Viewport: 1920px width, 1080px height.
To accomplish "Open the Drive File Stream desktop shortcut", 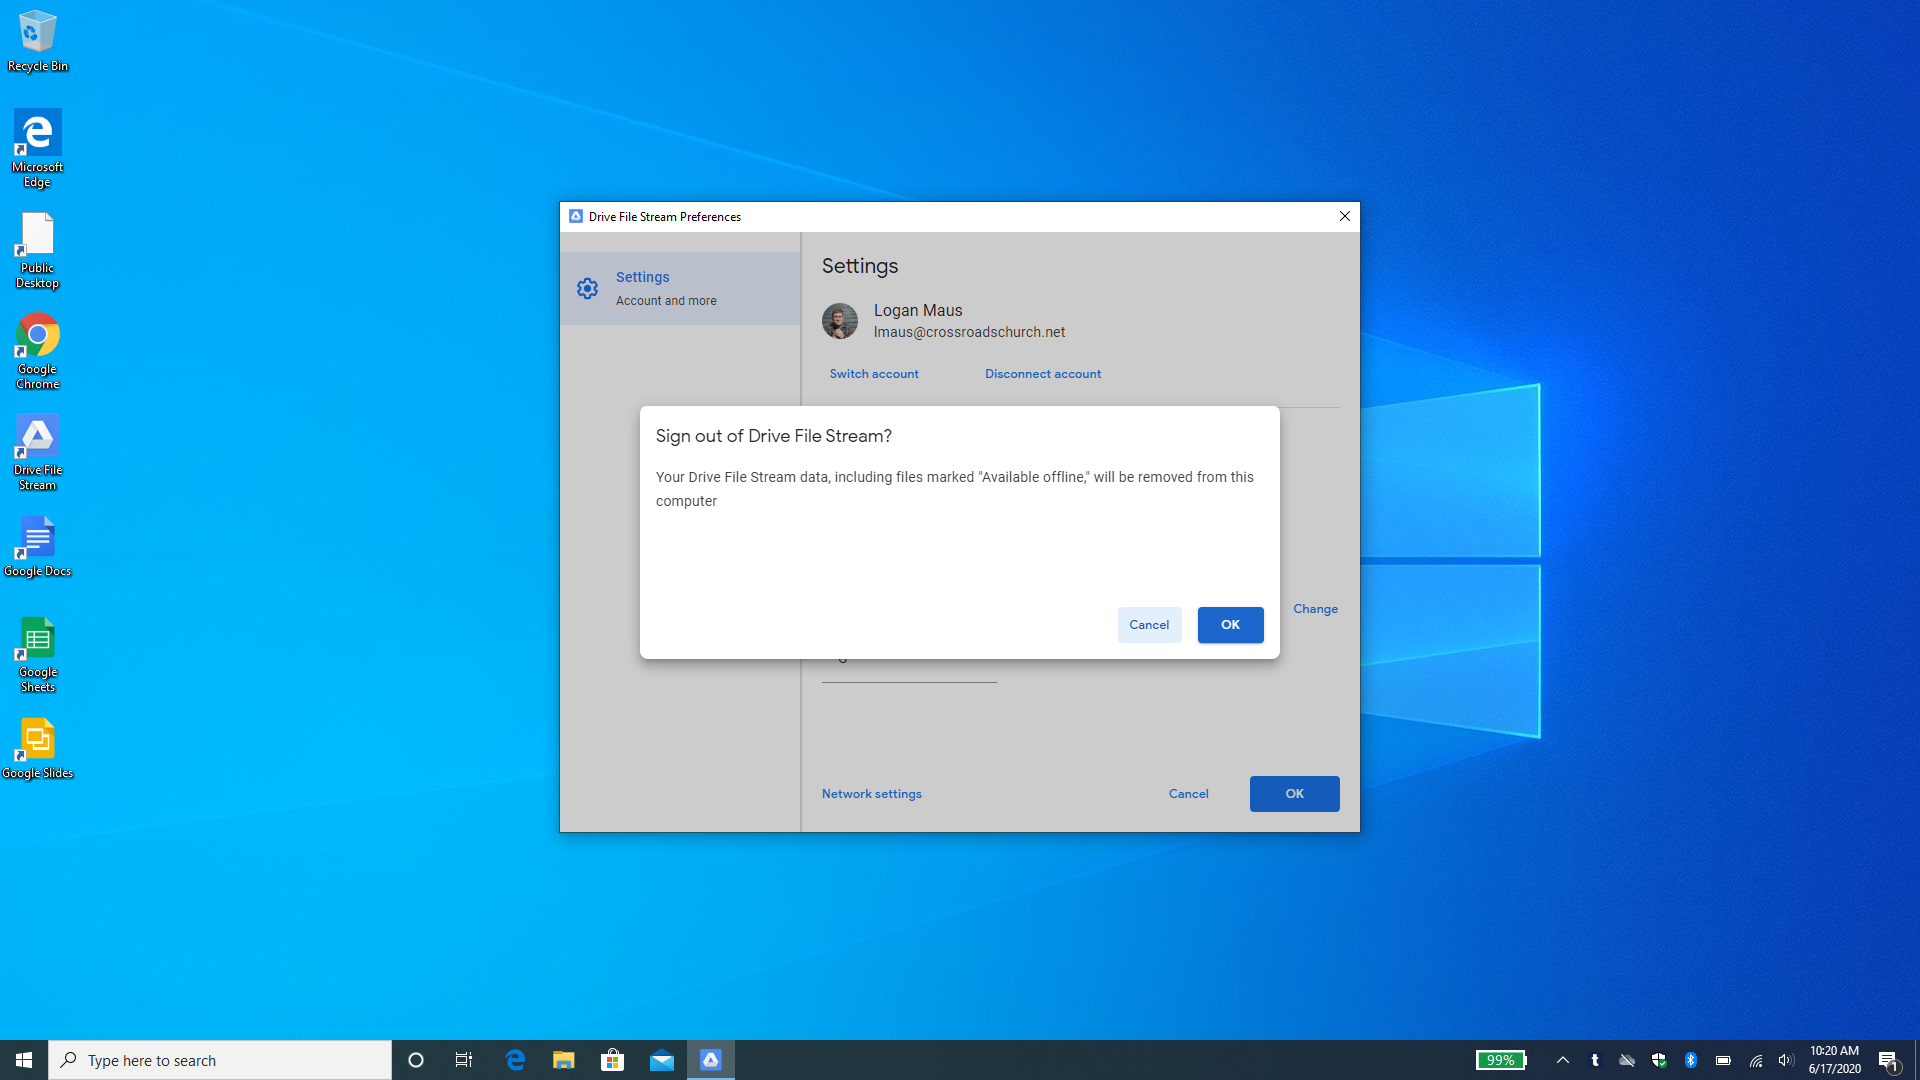I will (38, 452).
